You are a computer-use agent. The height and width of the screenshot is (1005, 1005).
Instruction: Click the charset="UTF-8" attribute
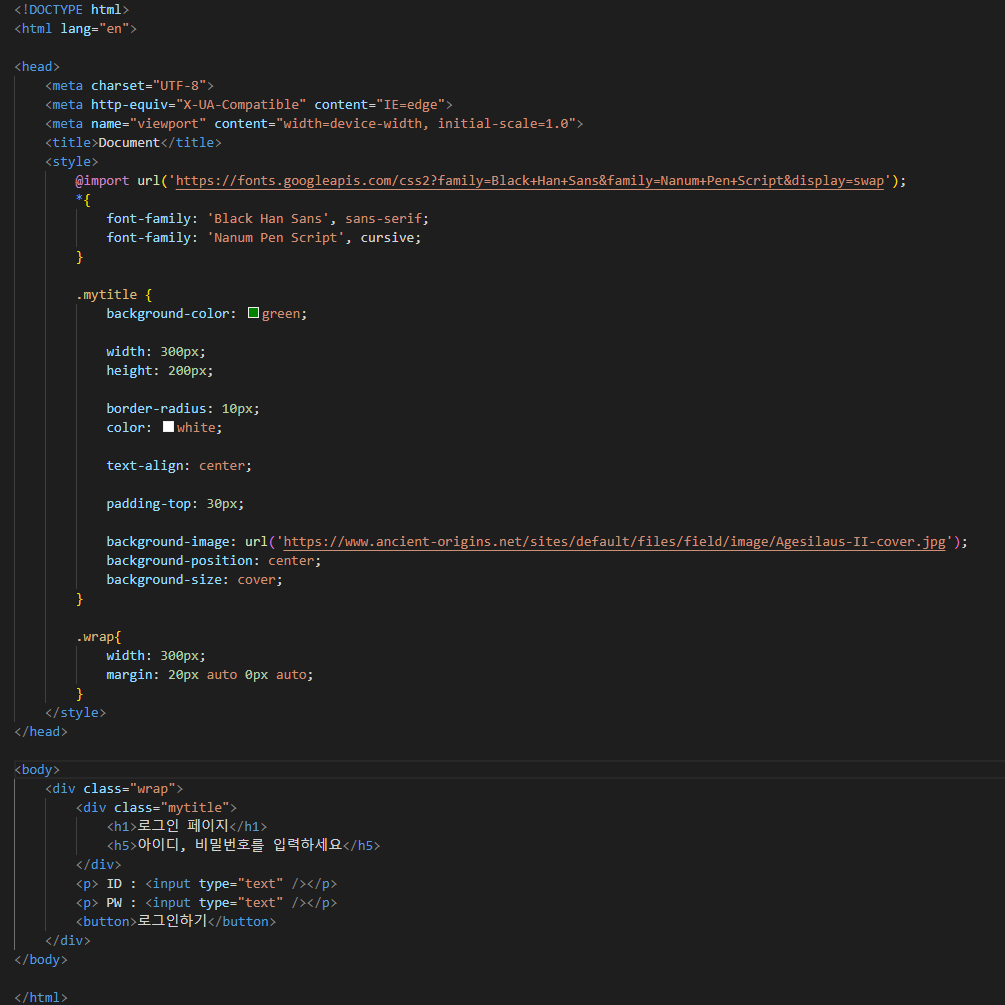point(149,86)
